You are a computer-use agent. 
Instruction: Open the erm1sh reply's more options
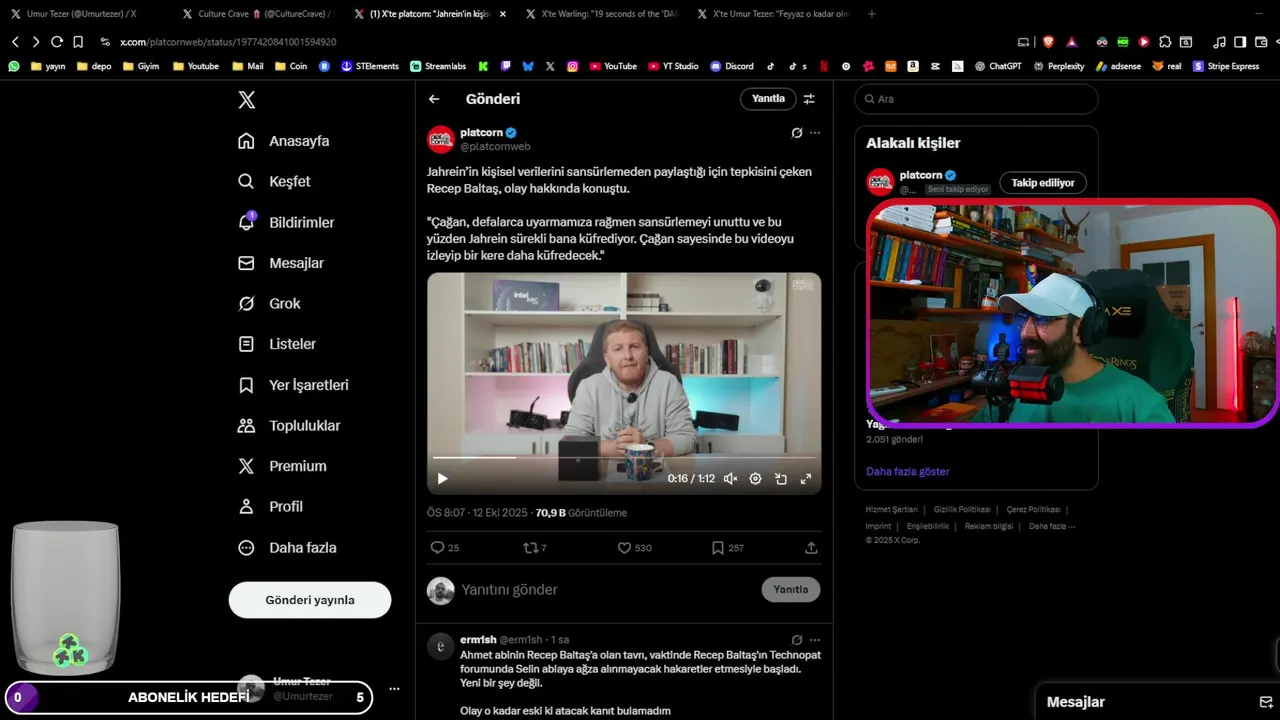coord(815,640)
